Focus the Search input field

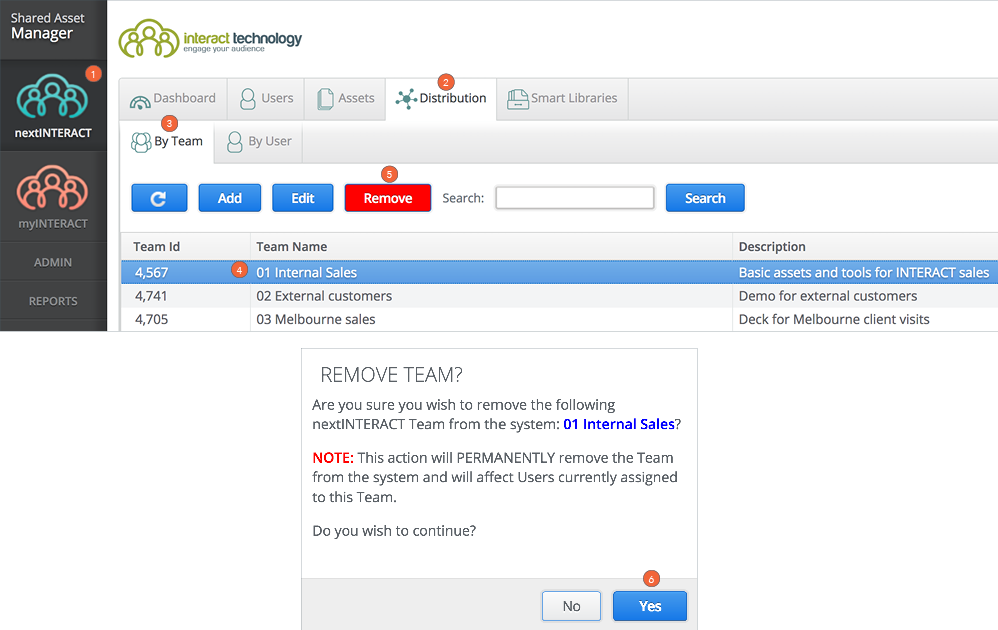point(575,198)
